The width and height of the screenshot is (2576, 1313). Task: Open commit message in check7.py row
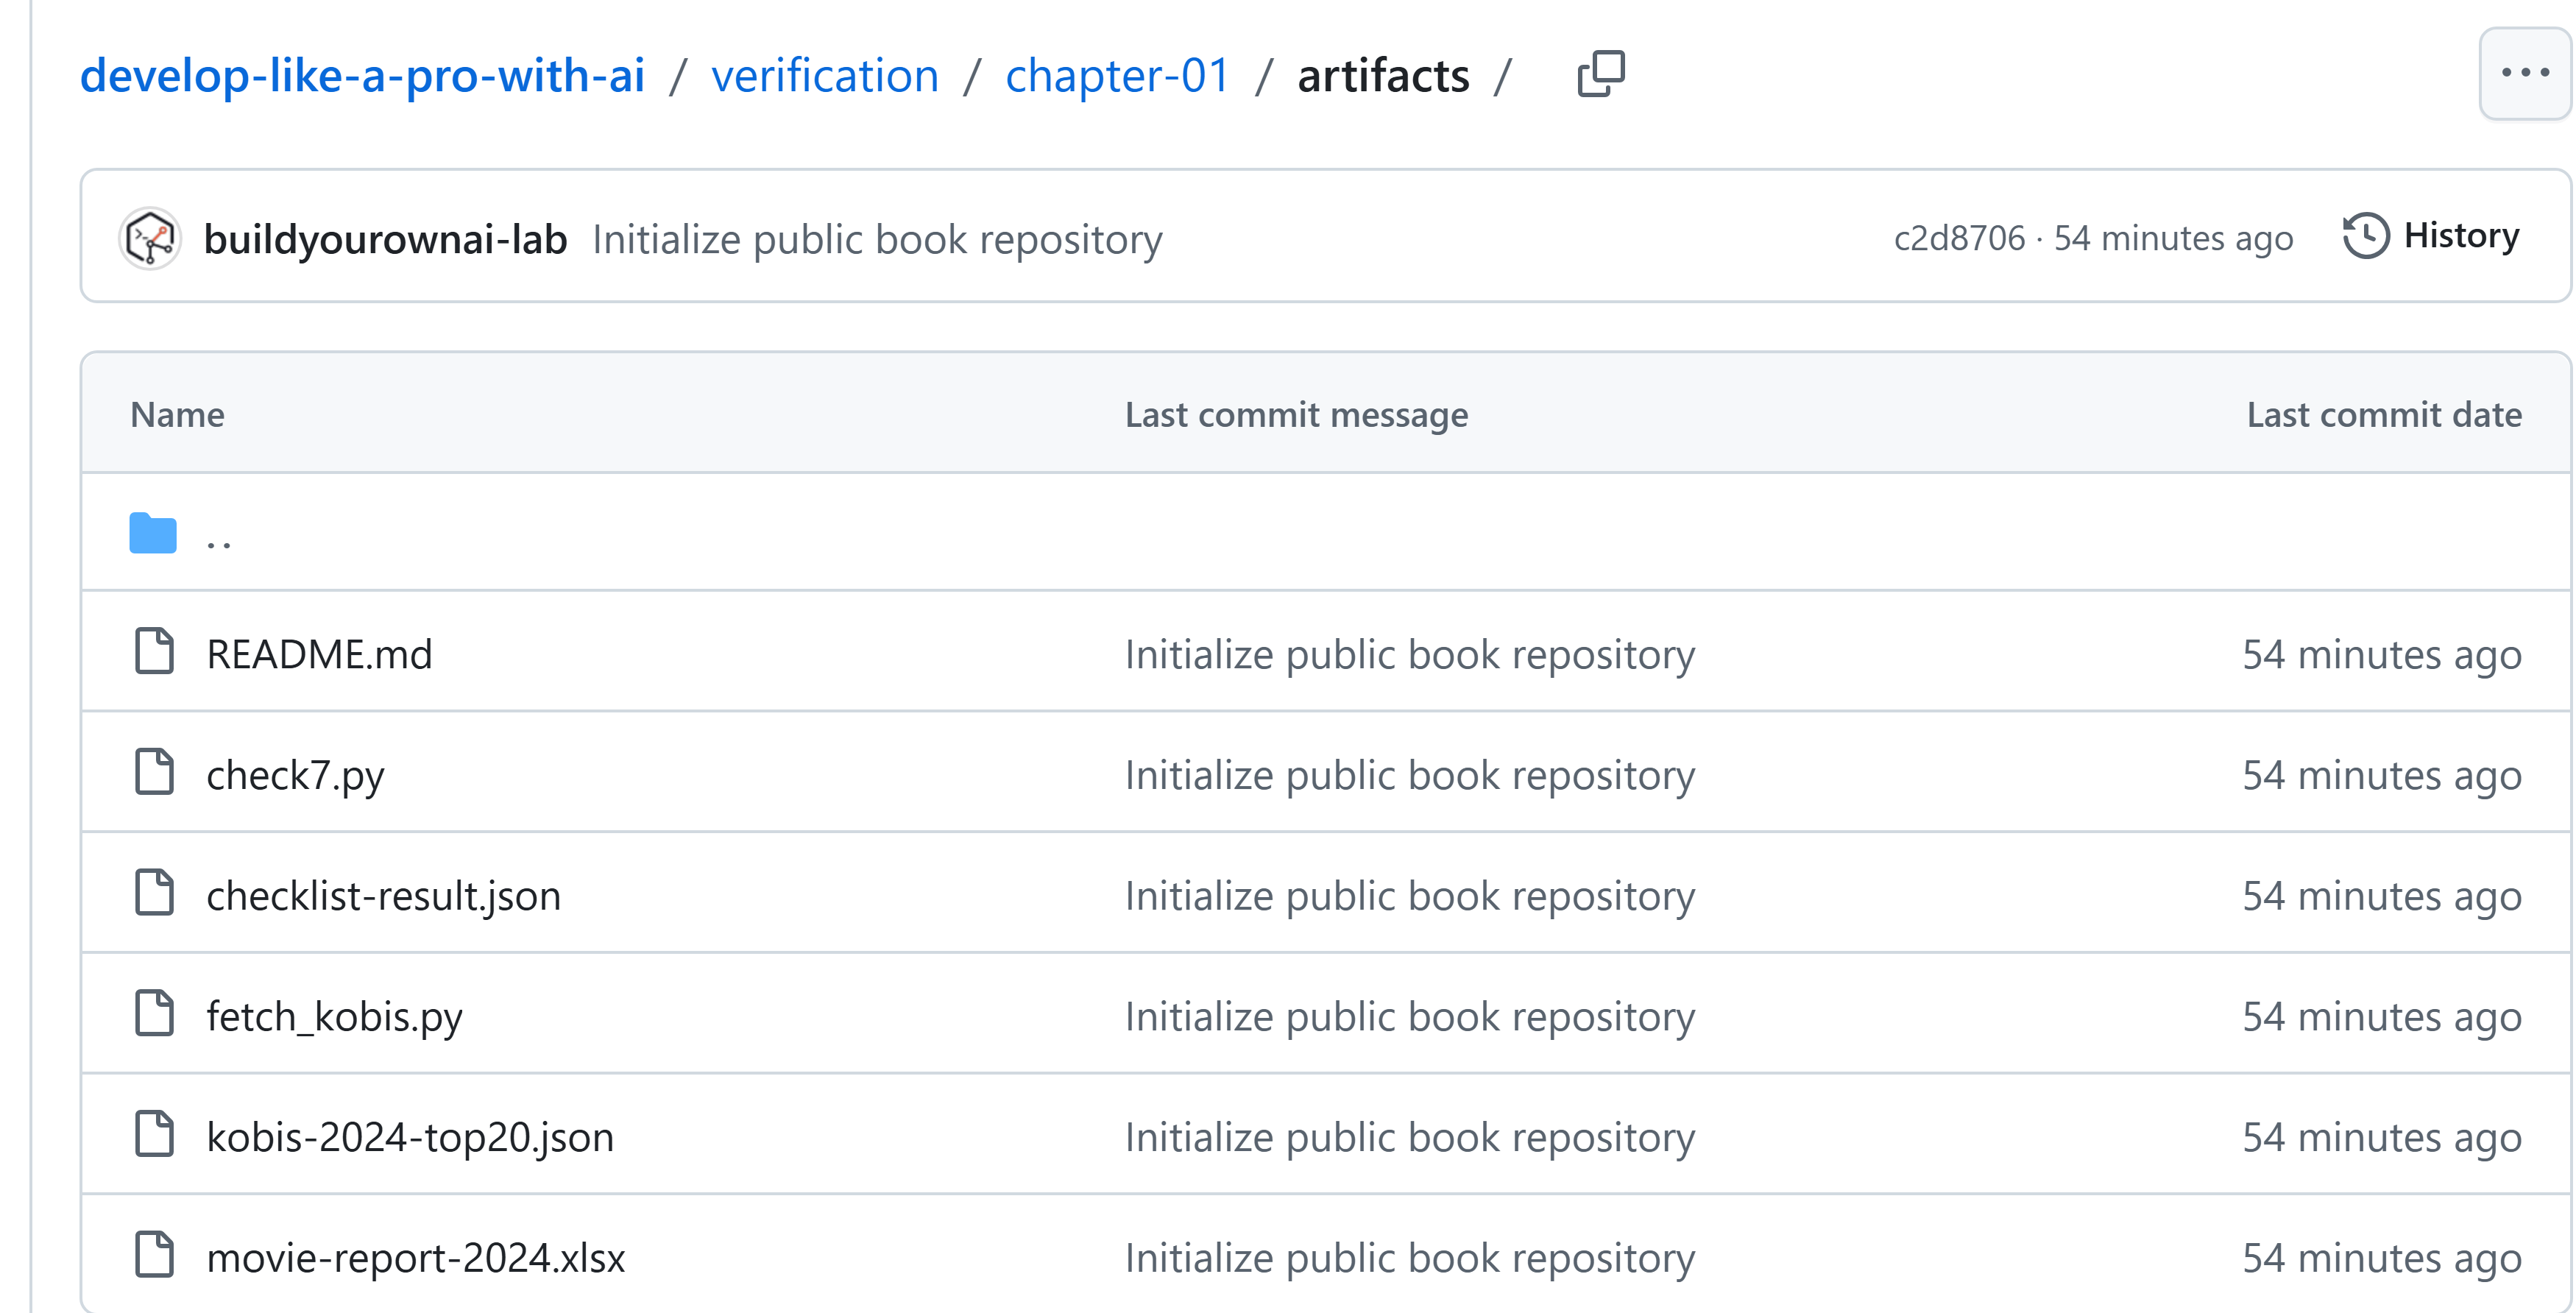click(1410, 776)
